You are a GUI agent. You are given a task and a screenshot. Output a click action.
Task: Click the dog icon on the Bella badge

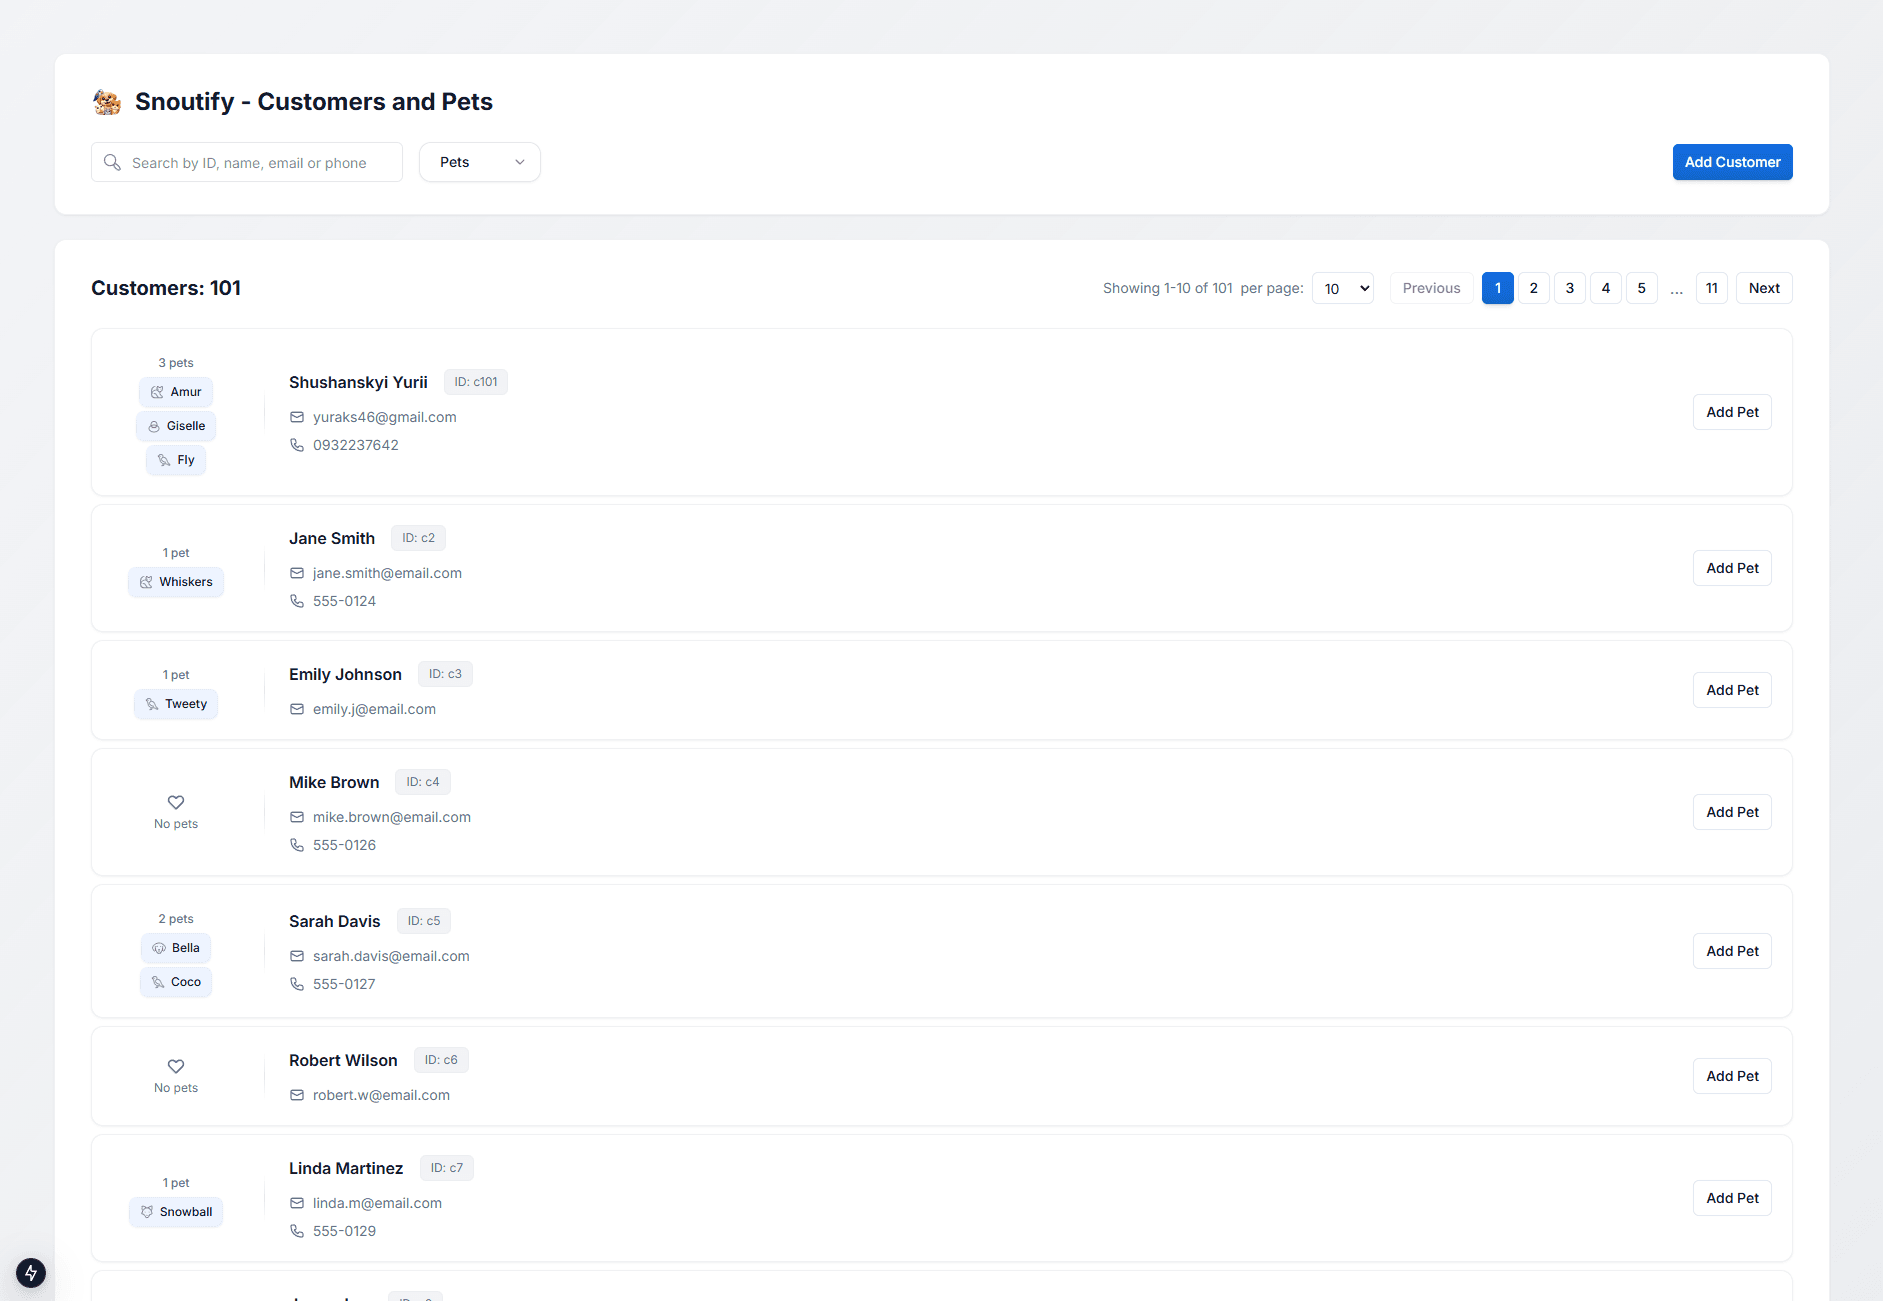click(161, 947)
